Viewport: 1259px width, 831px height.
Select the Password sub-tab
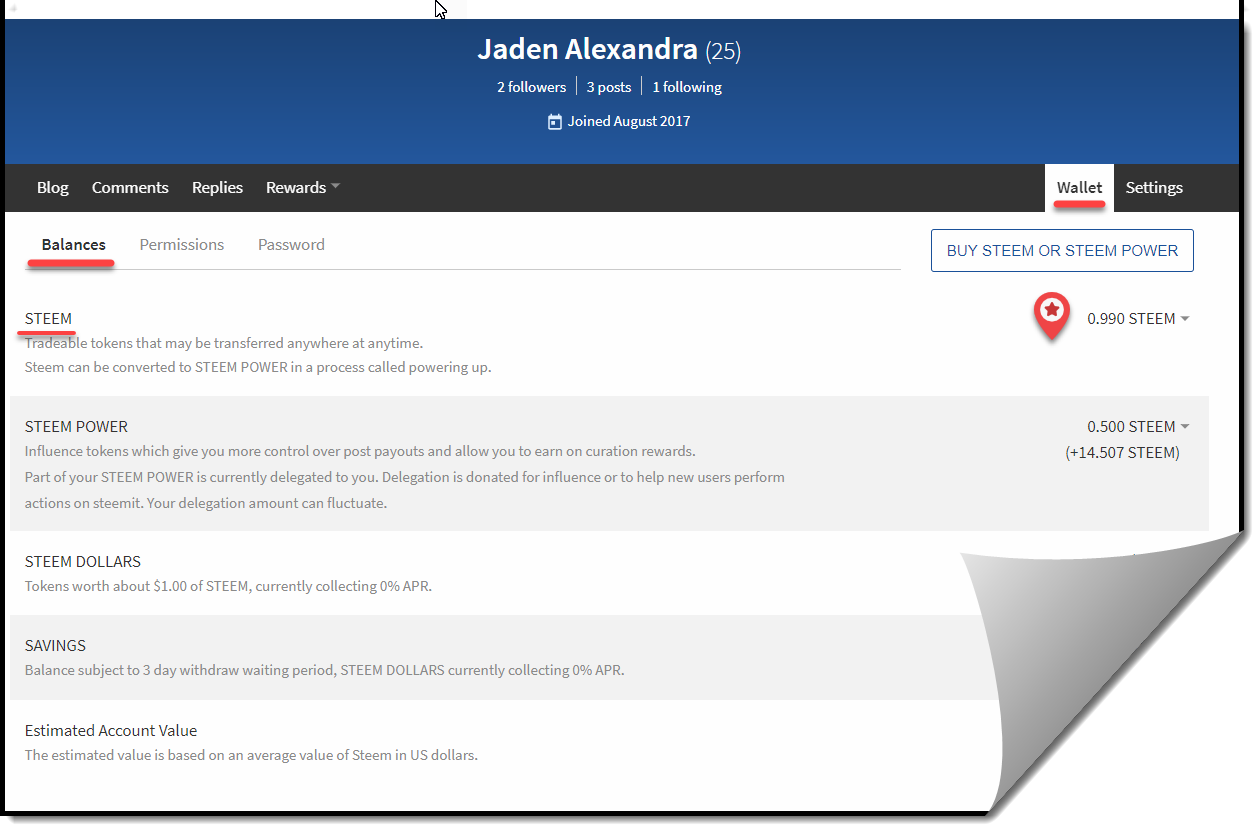(291, 245)
